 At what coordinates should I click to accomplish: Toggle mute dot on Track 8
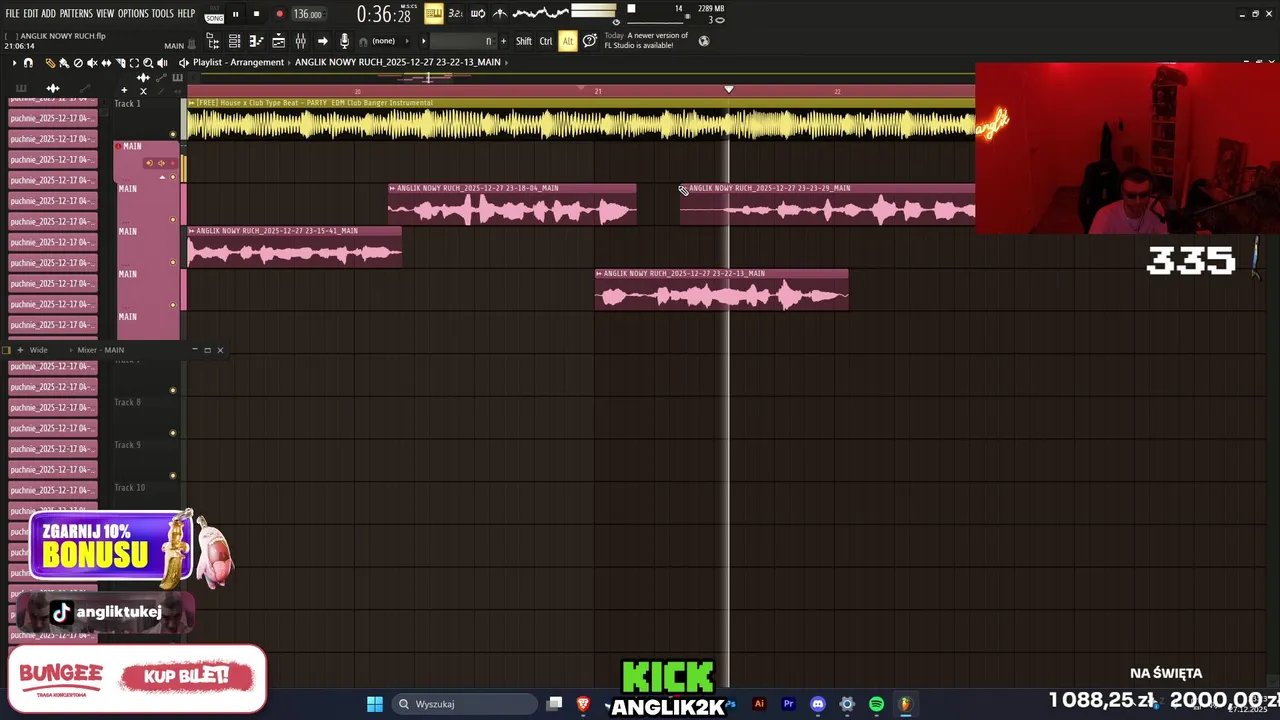173,433
